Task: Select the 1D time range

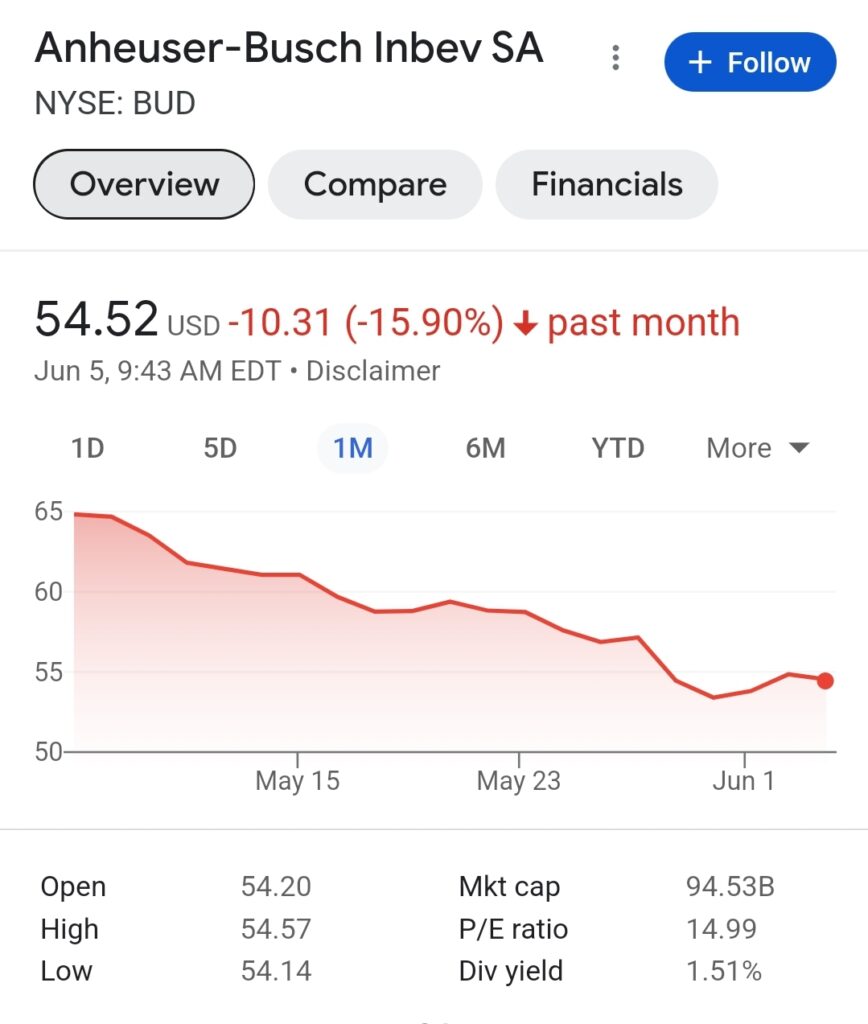Action: pos(88,448)
